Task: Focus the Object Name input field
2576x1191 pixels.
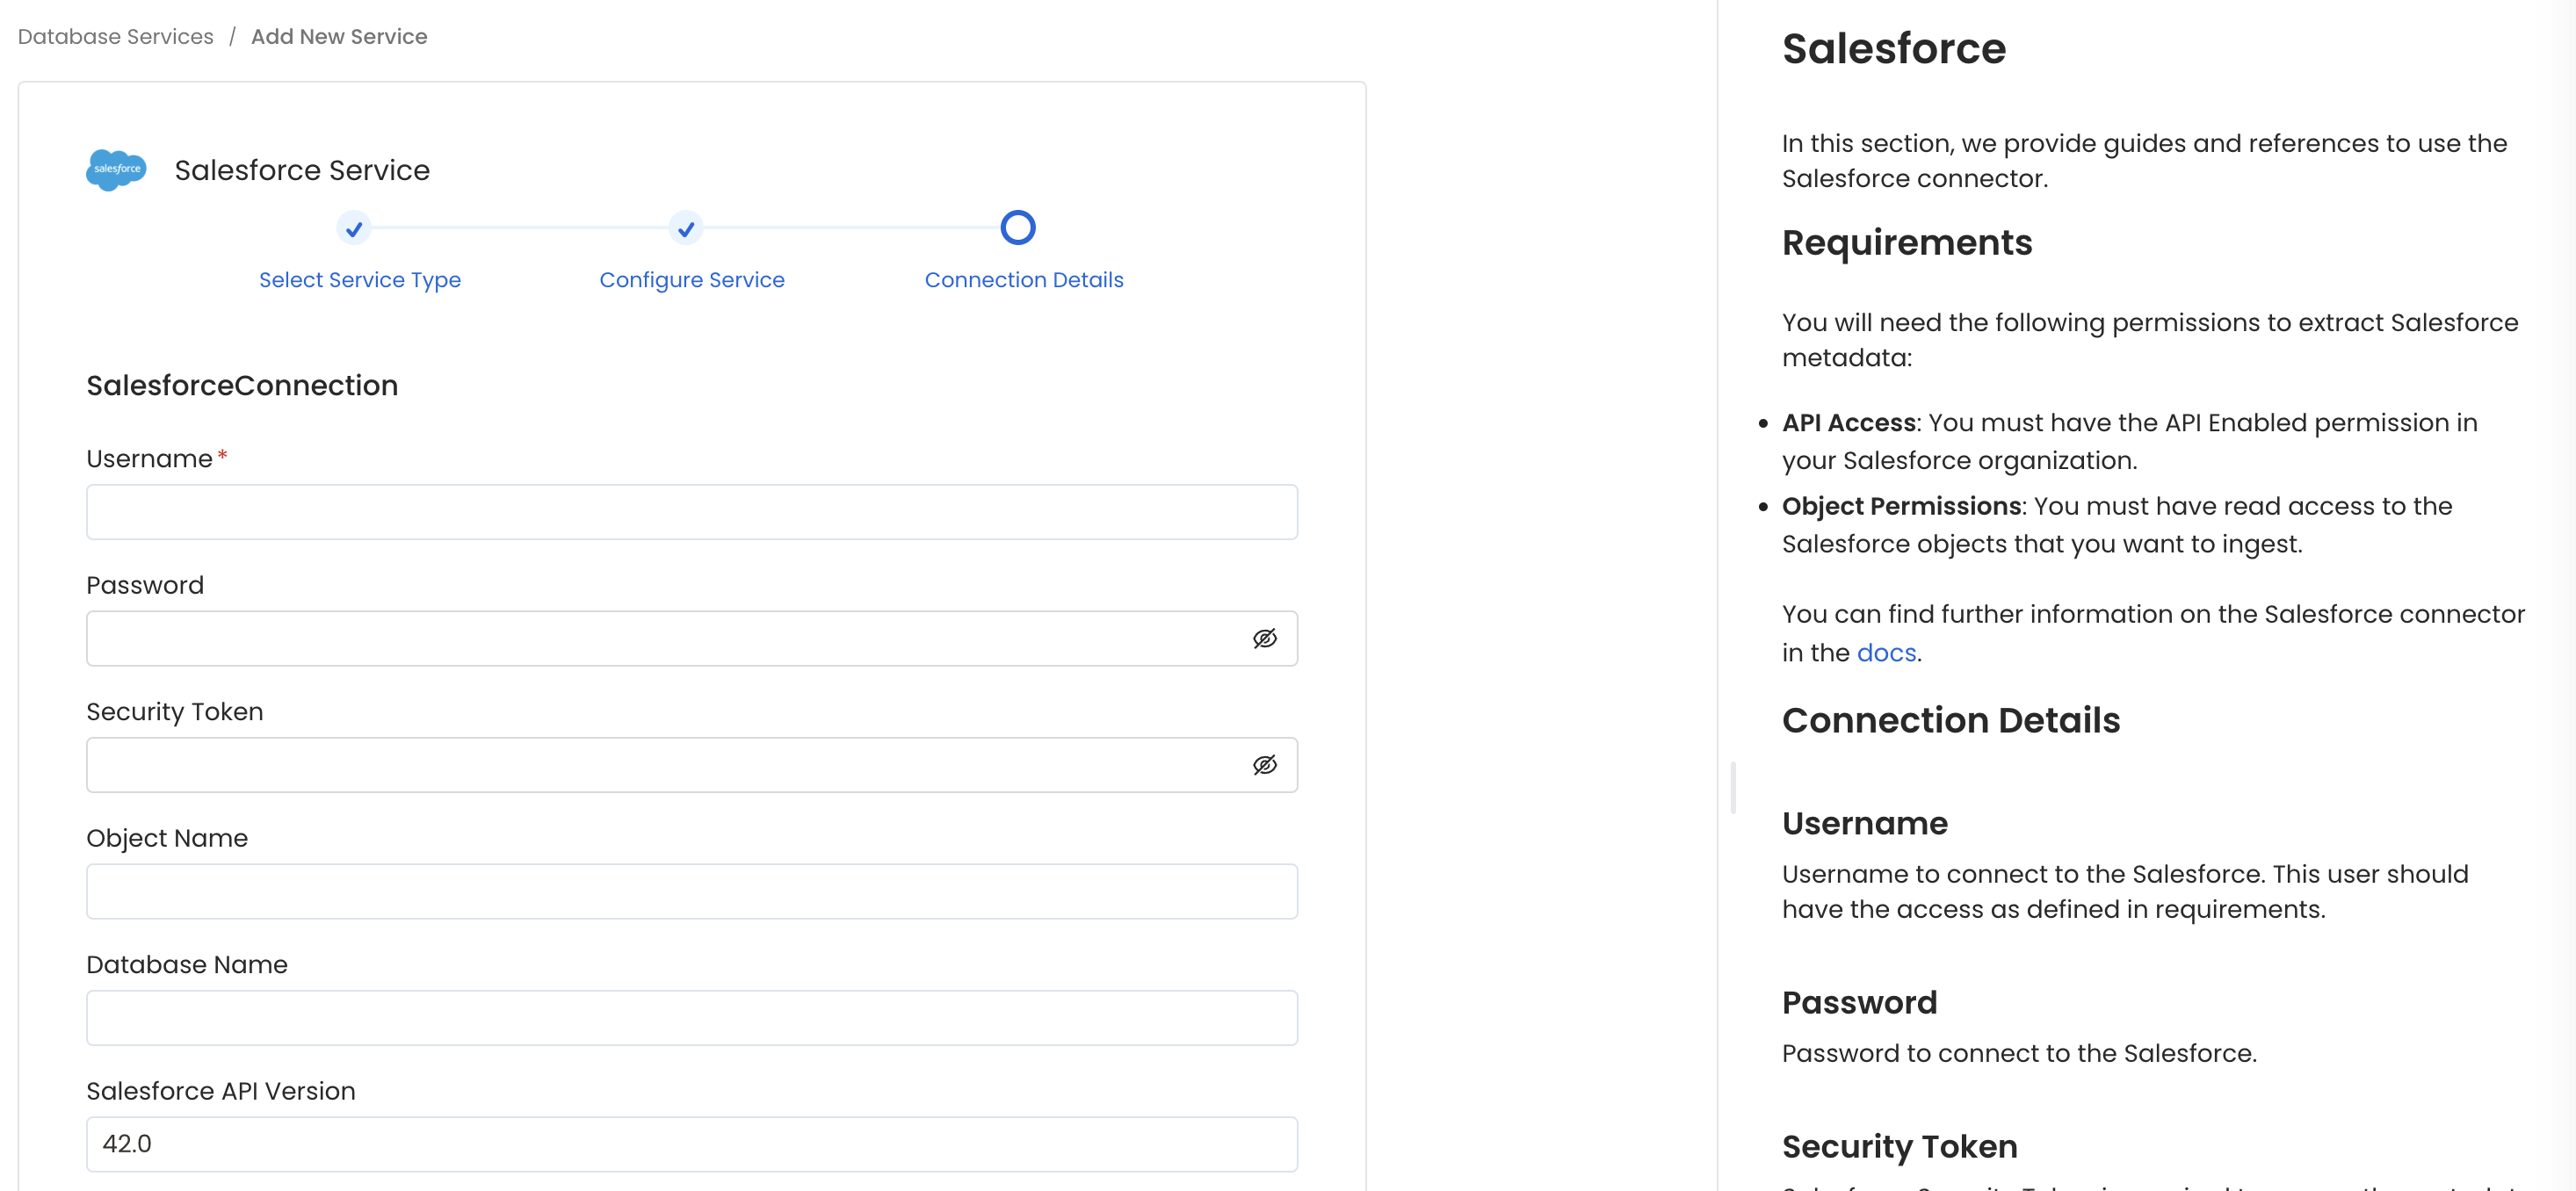Action: click(x=692, y=891)
